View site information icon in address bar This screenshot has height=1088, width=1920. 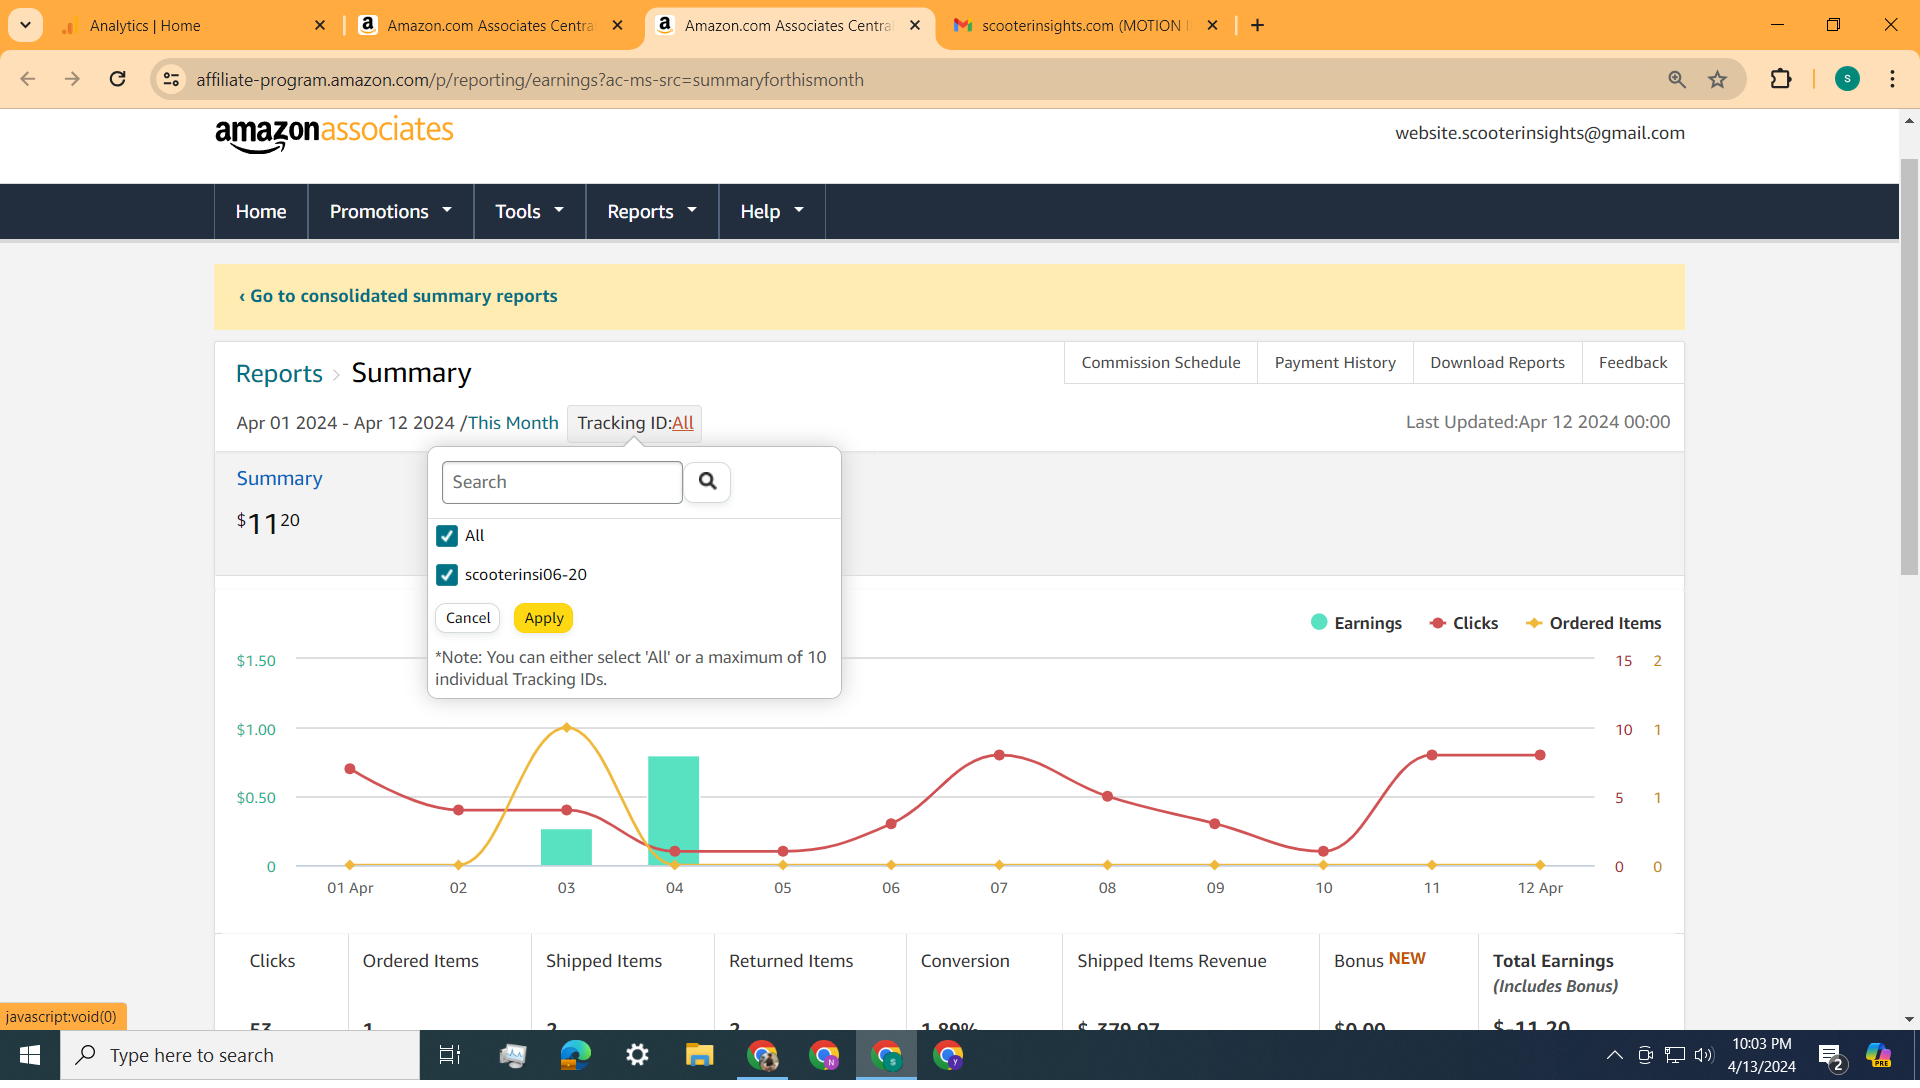point(171,79)
